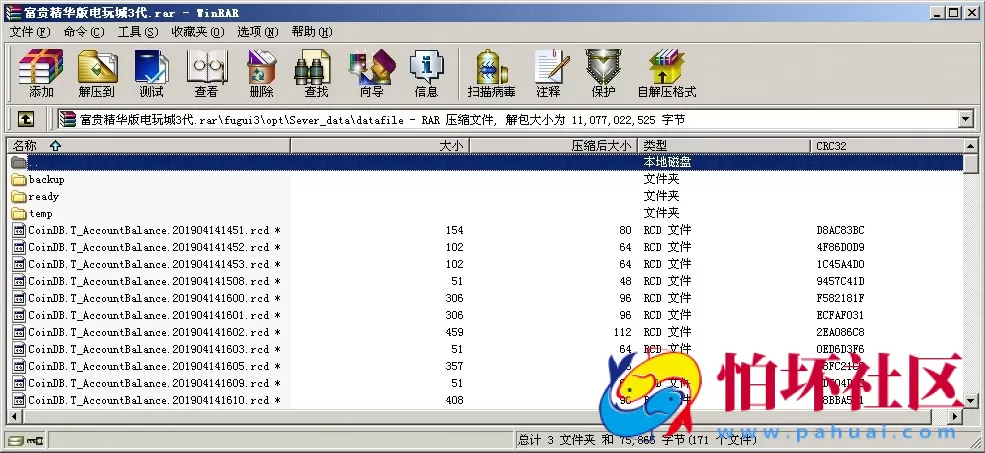Click CRC32 value 4F86D0D9
The height and width of the screenshot is (453, 985).
(840, 248)
